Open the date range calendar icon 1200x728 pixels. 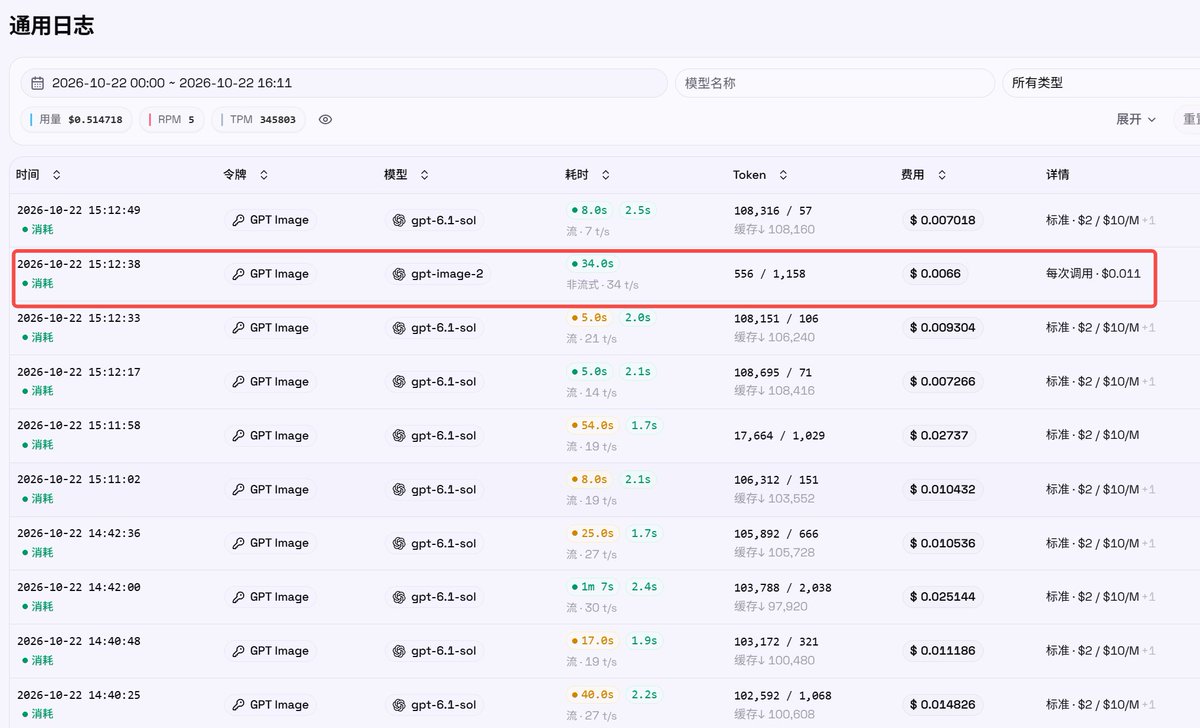(x=38, y=83)
